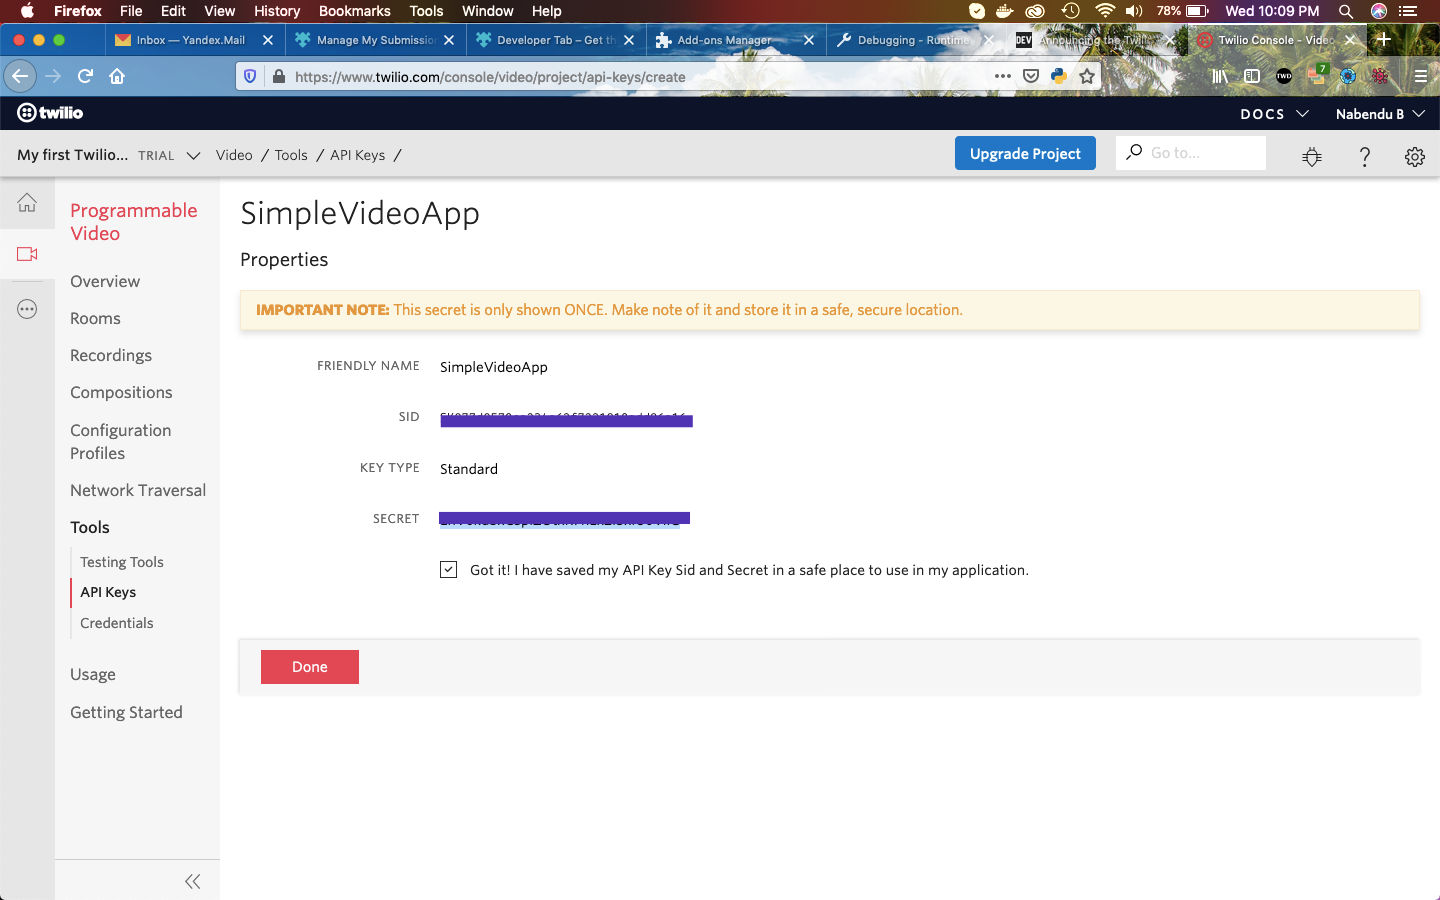1440x900 pixels.
Task: Save page to Pocket icon
Action: tap(1031, 76)
